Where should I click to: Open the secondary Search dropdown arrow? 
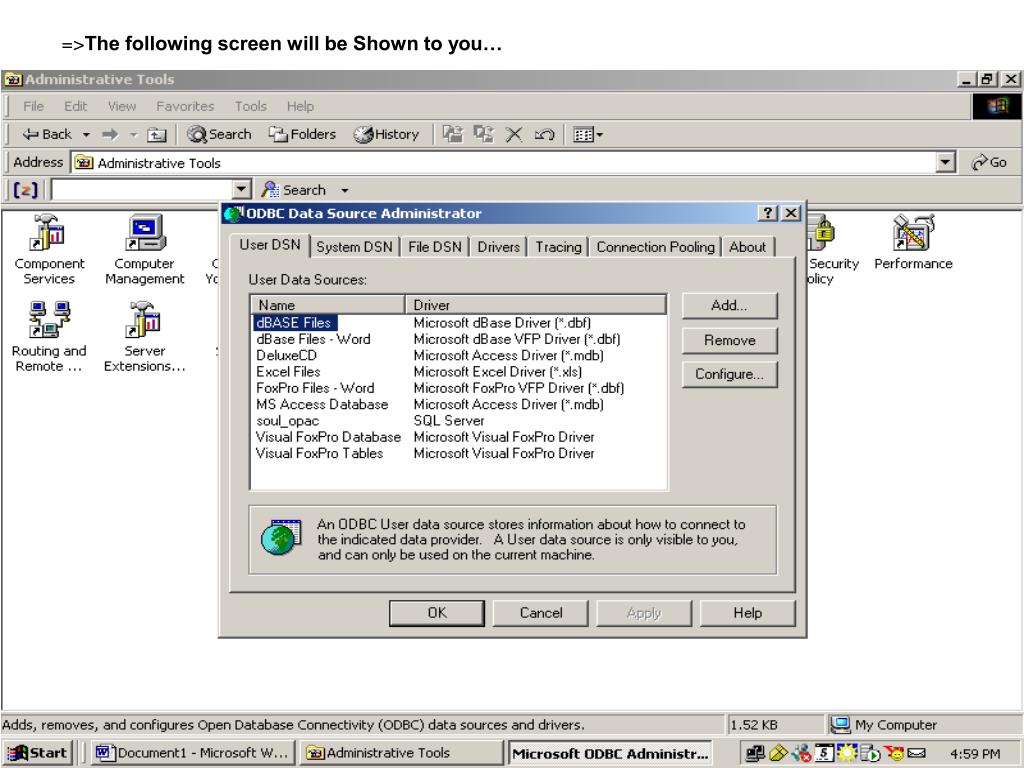click(344, 191)
